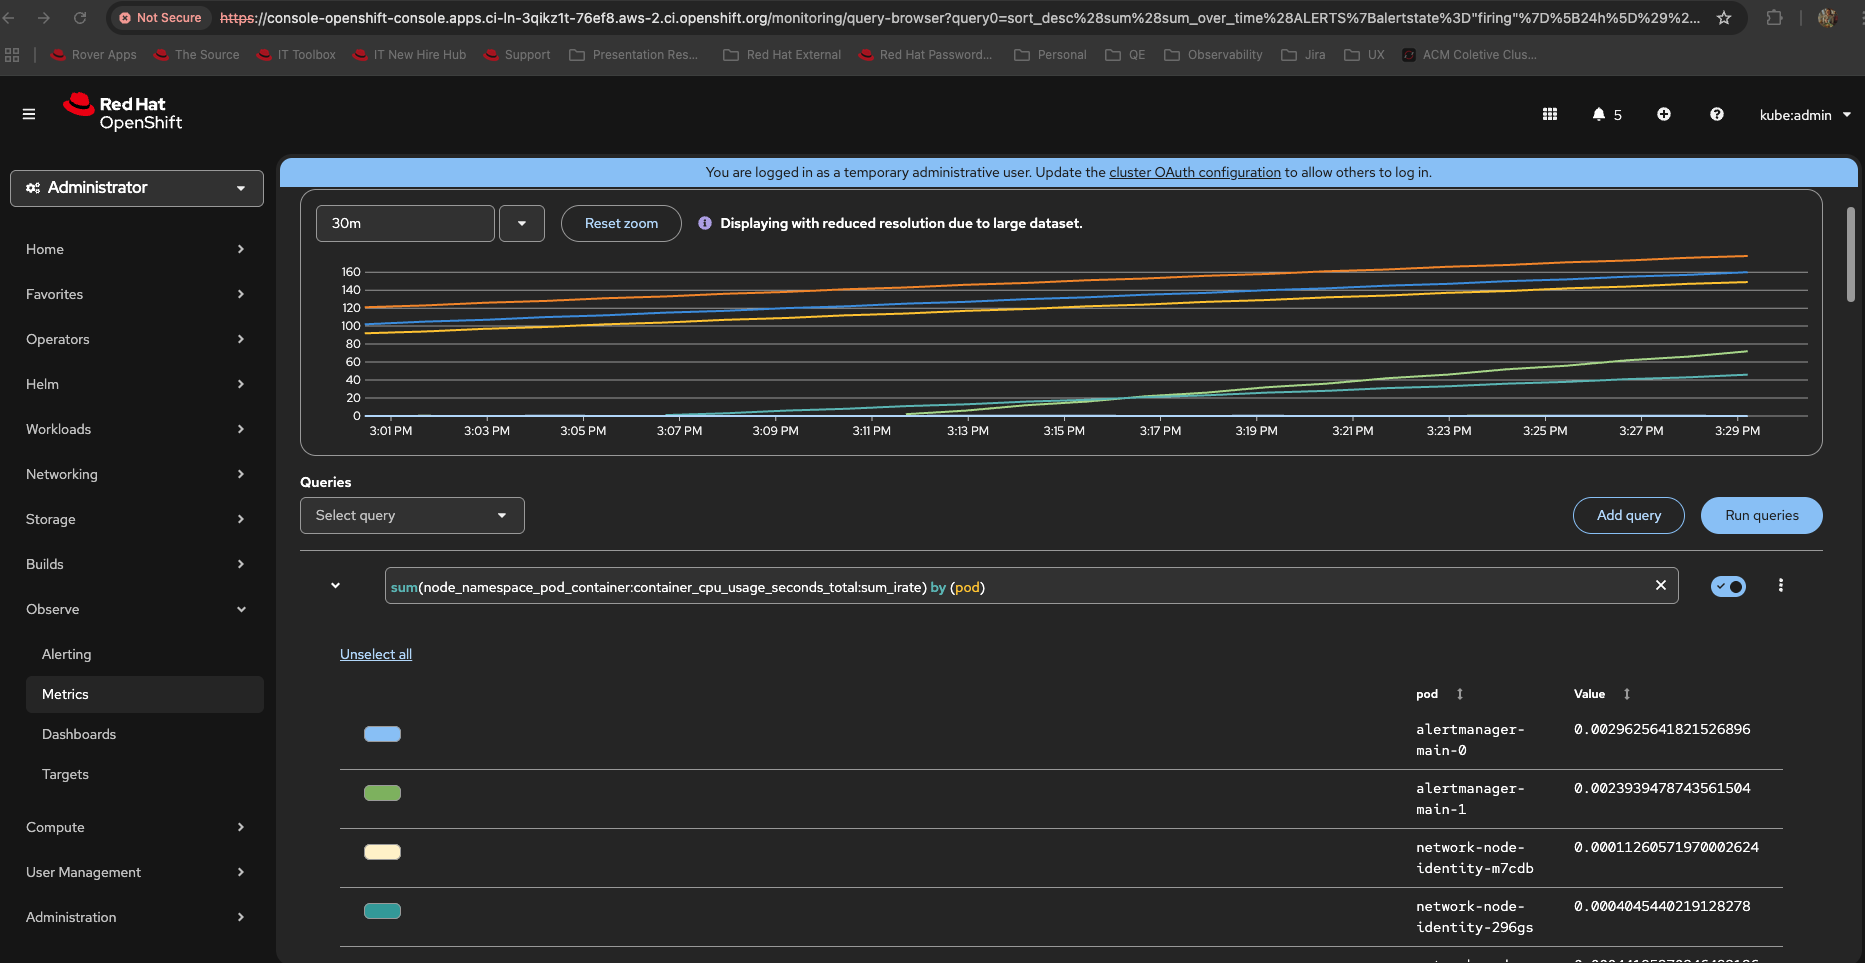The width and height of the screenshot is (1865, 963).
Task: Go to Alerting in Observe menu
Action: tap(66, 654)
